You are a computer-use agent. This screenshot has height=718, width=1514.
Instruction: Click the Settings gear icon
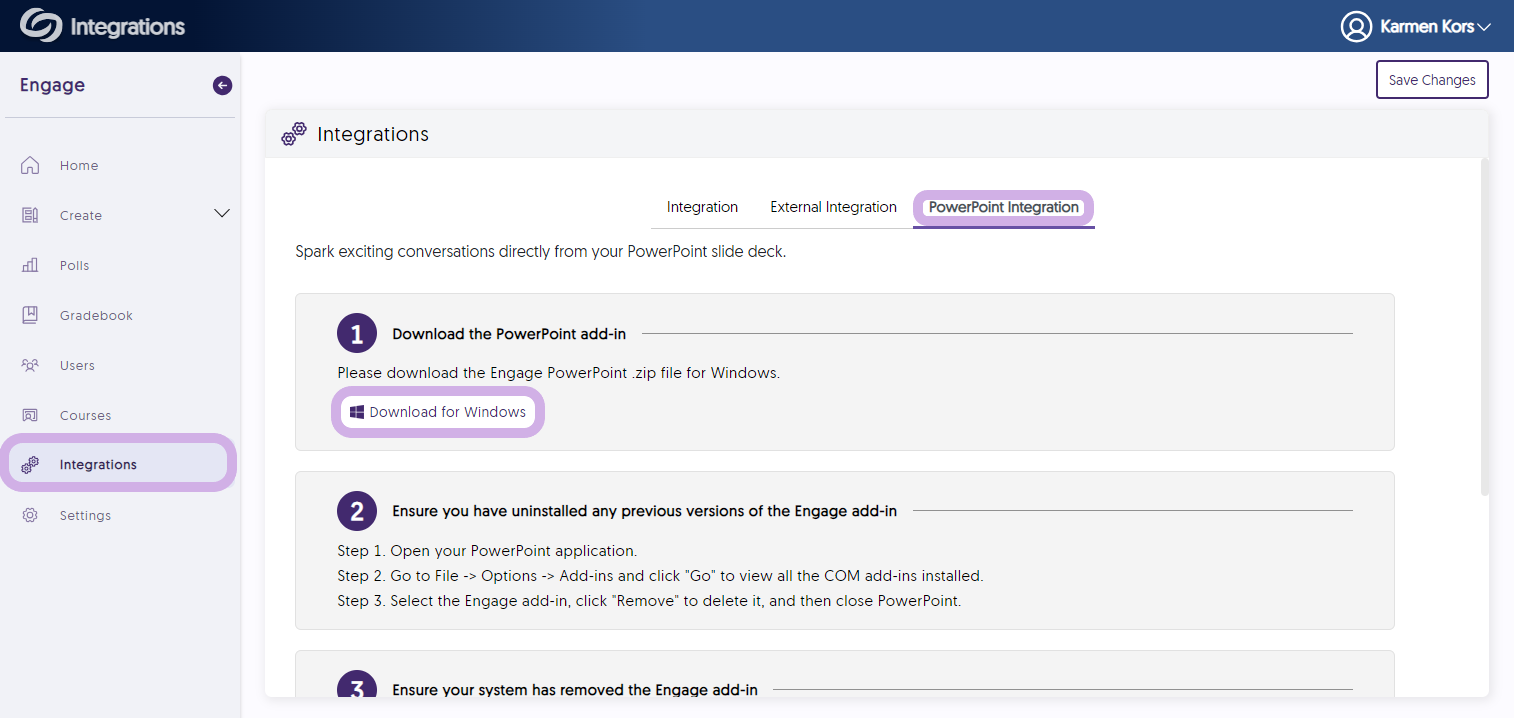[30, 515]
